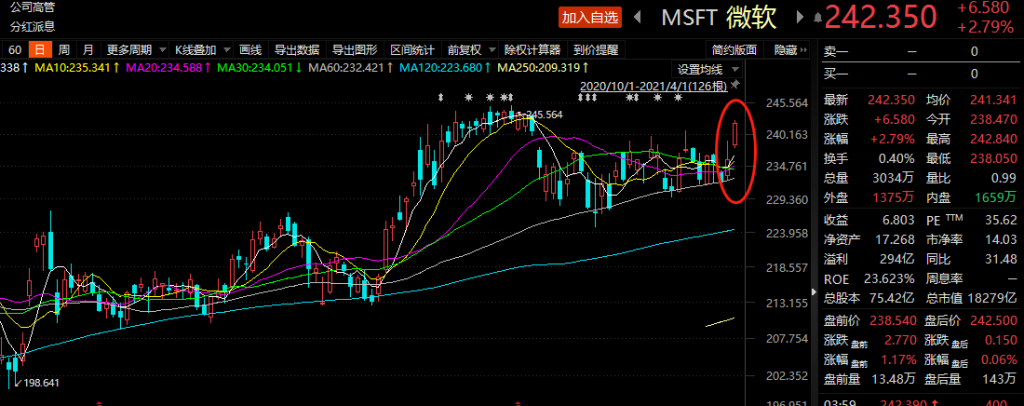1024x406 pixels.
Task: Open 区间统计 interval statistics
Action: point(412,50)
